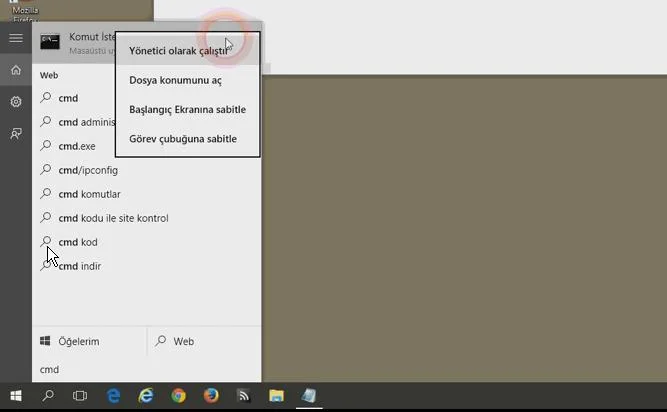Screen dimensions: 667x412
Task: Open Google Chrome from the taskbar
Action: pyautogui.click(x=178, y=396)
